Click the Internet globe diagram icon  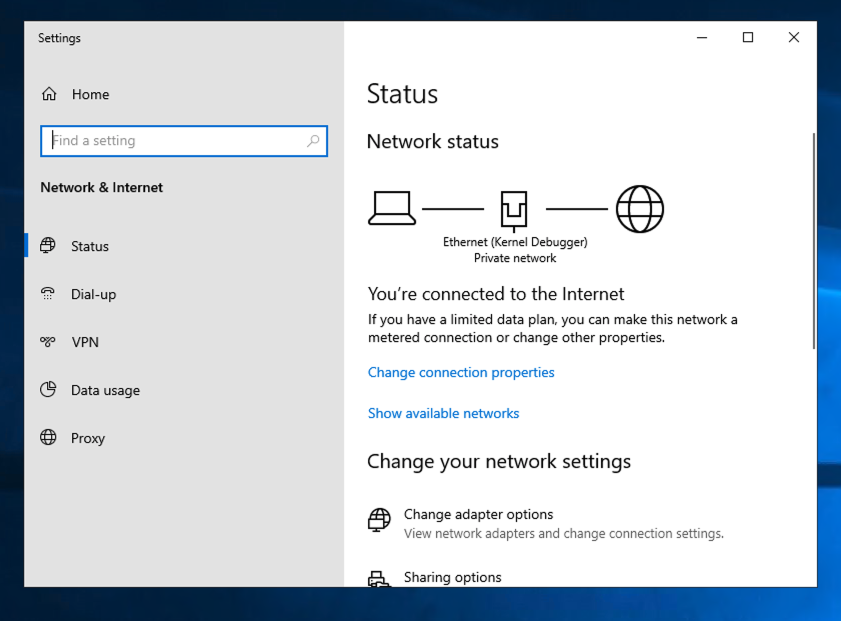[639, 209]
